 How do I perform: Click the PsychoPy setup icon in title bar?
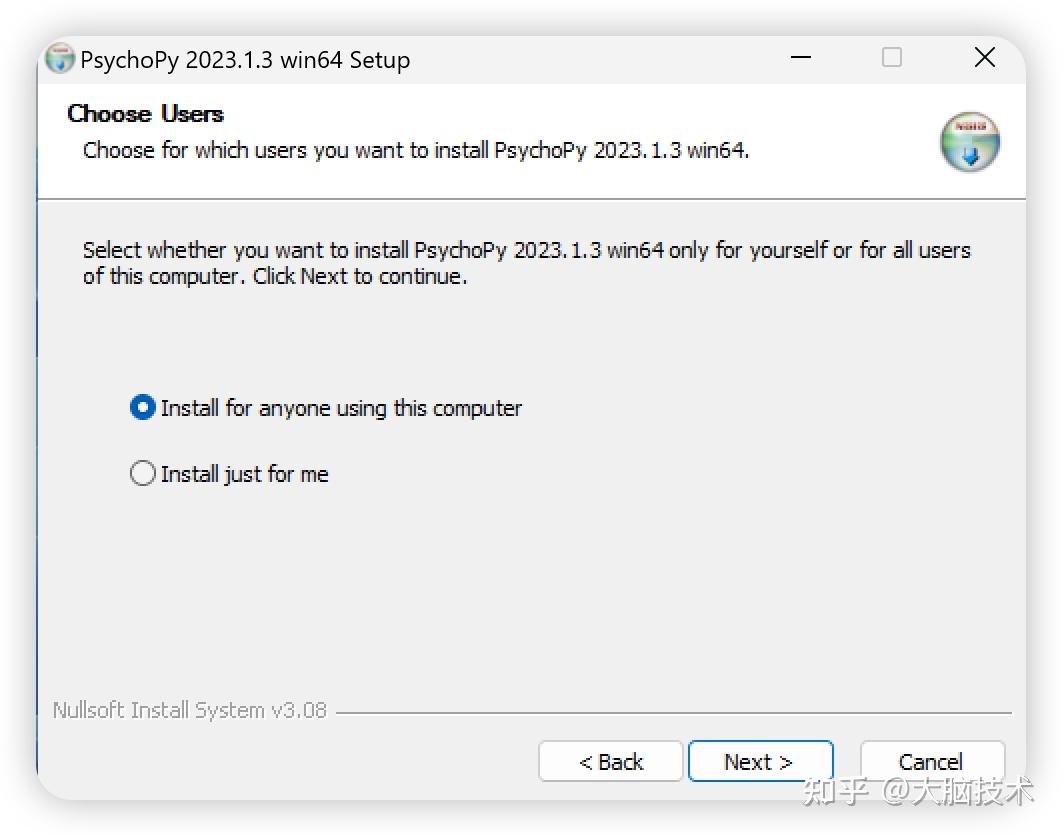pos(60,59)
